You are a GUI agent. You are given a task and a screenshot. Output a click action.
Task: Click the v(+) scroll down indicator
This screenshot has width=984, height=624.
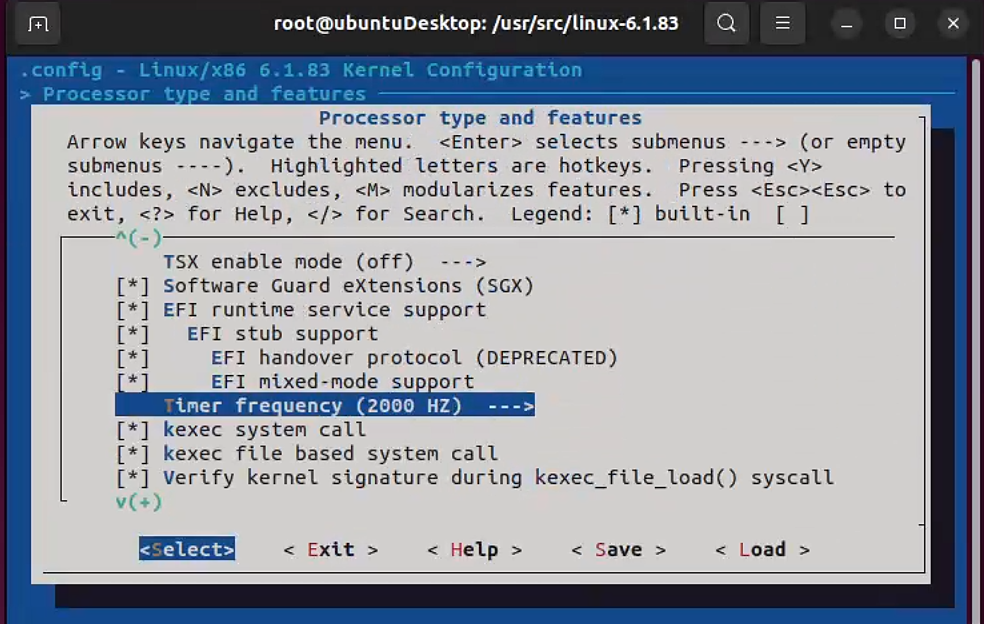[138, 502]
